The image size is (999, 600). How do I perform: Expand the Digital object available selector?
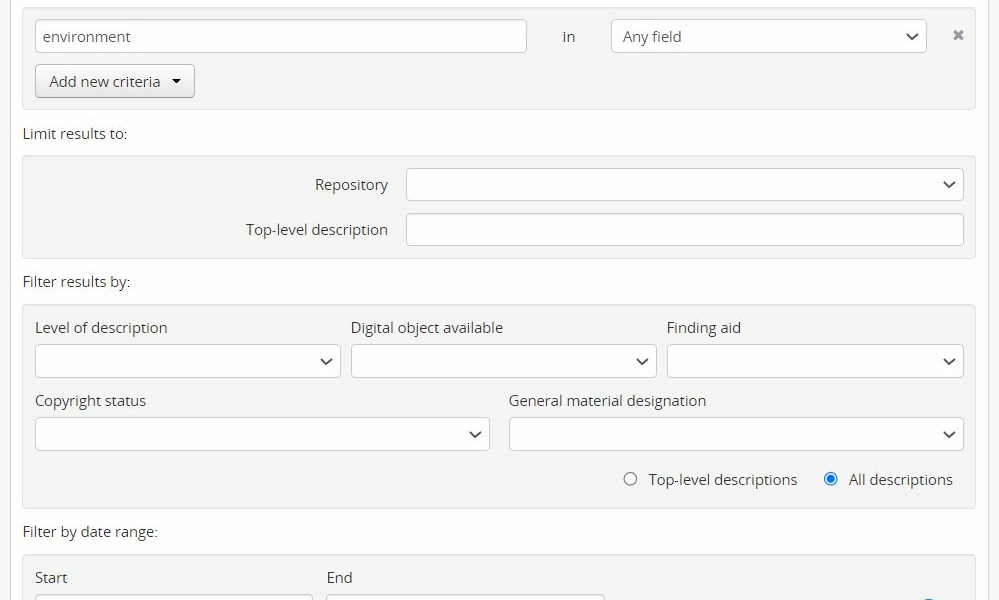coord(503,361)
